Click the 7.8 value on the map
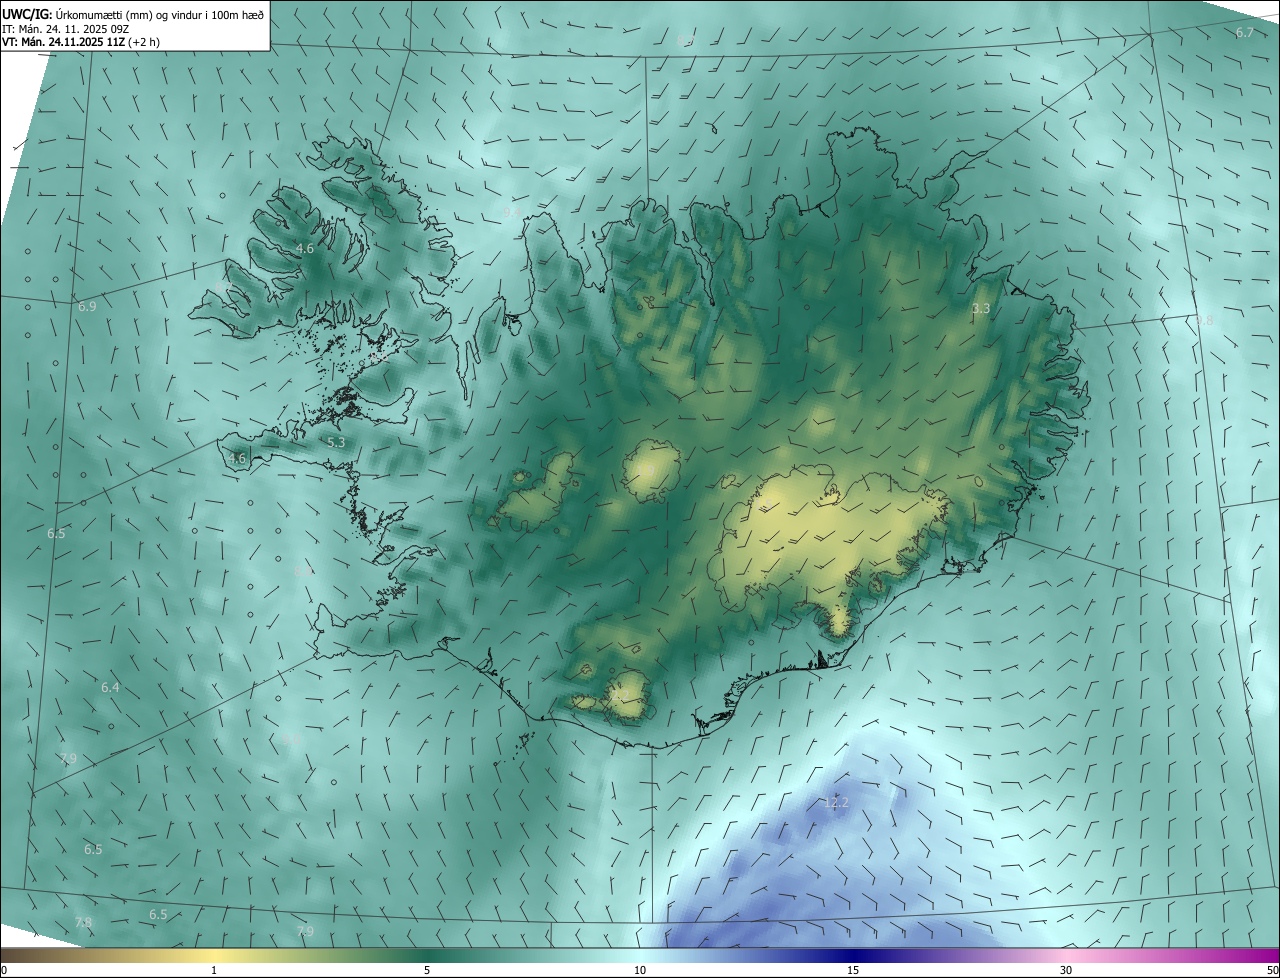Screen dimensions: 1280x978 tap(83, 921)
